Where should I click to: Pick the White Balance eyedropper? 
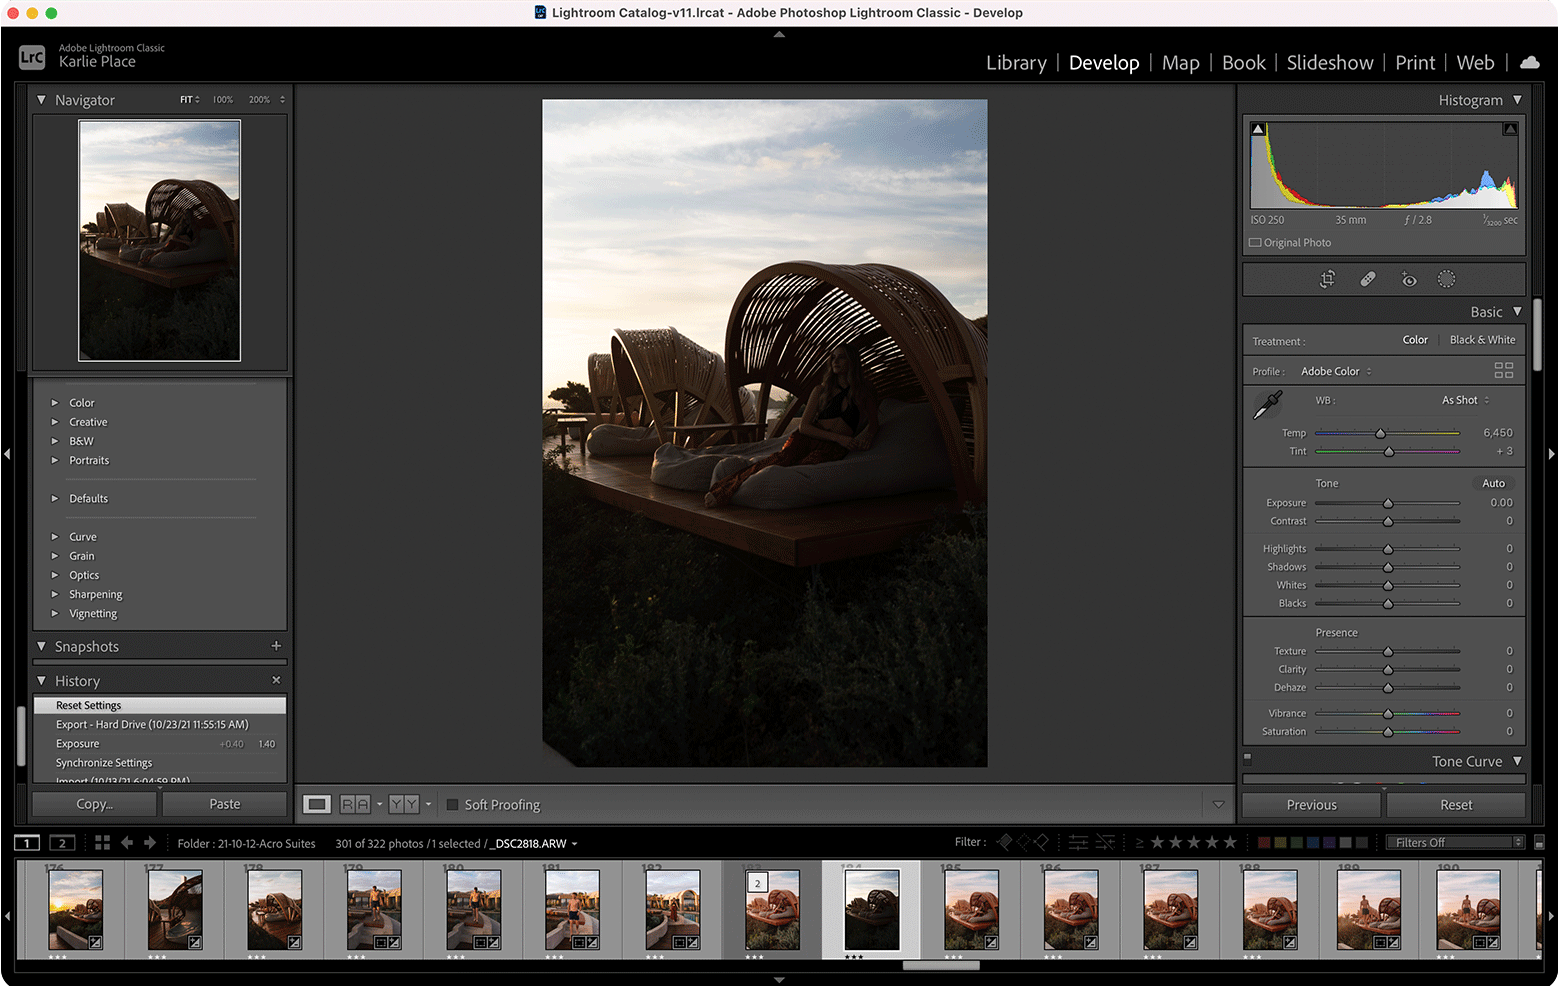(1267, 405)
